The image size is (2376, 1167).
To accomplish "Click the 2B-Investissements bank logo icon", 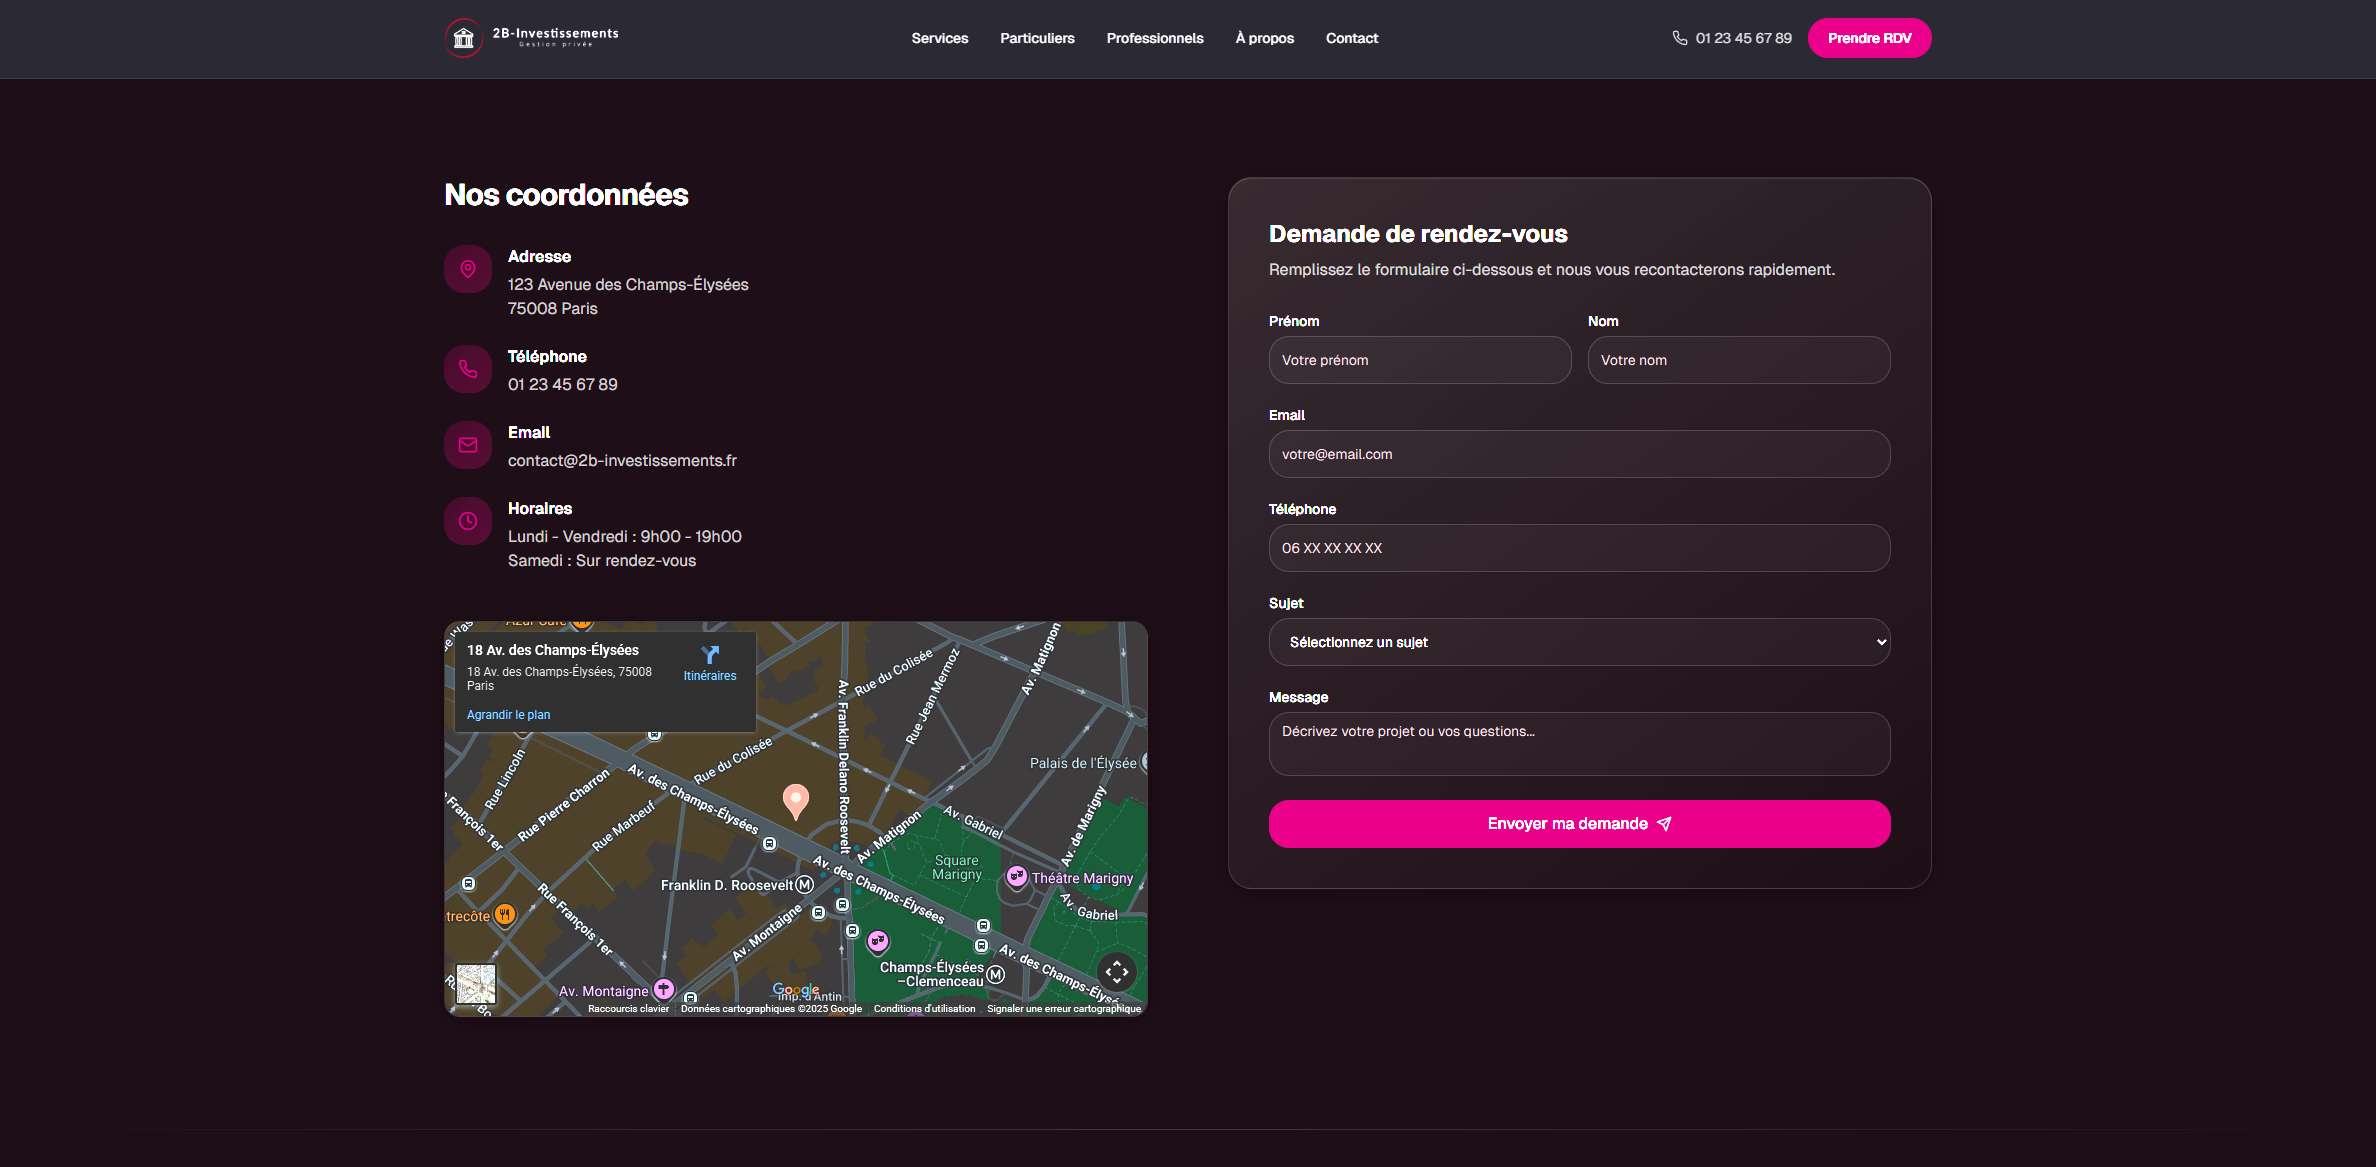I will pos(463,38).
